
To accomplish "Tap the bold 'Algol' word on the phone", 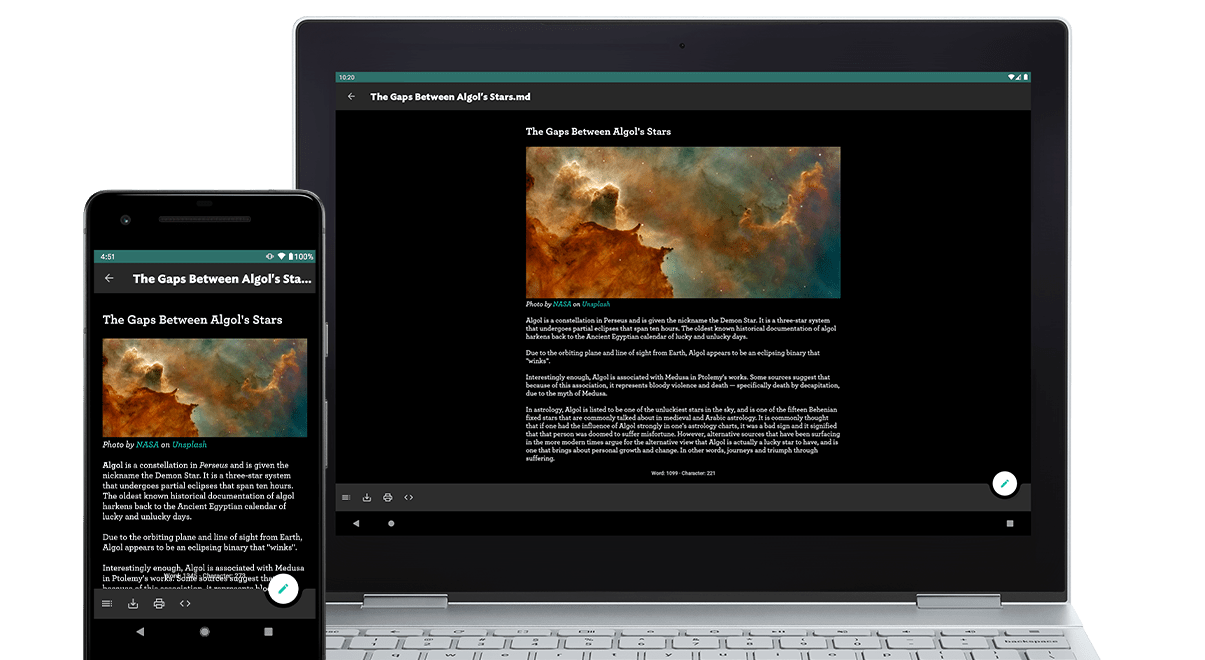I will click(115, 465).
